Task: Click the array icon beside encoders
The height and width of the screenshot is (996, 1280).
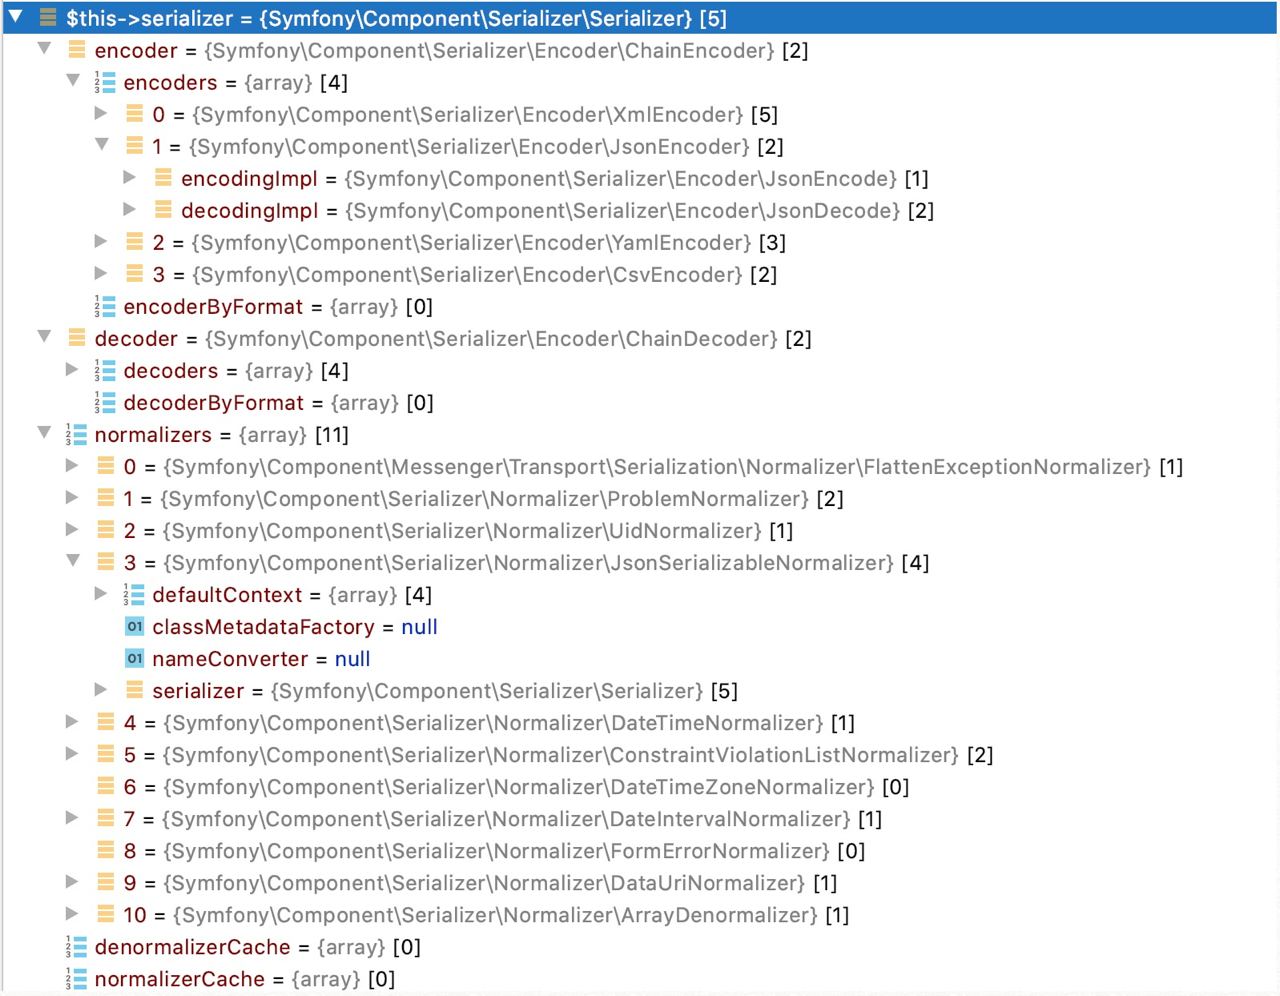Action: coord(105,82)
